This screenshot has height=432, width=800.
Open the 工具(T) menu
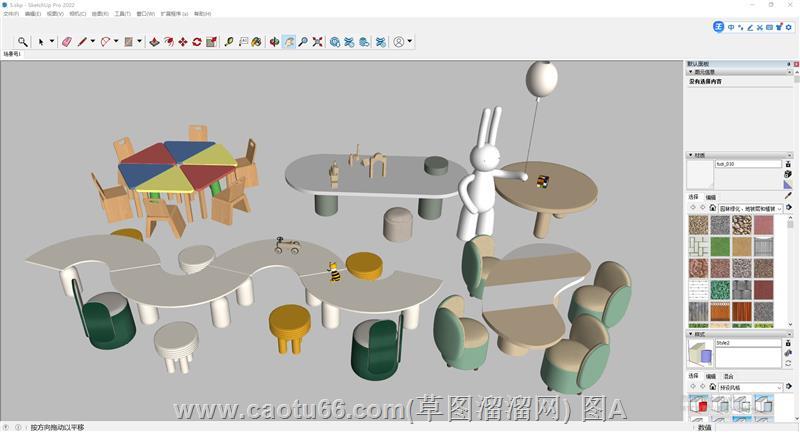122,14
